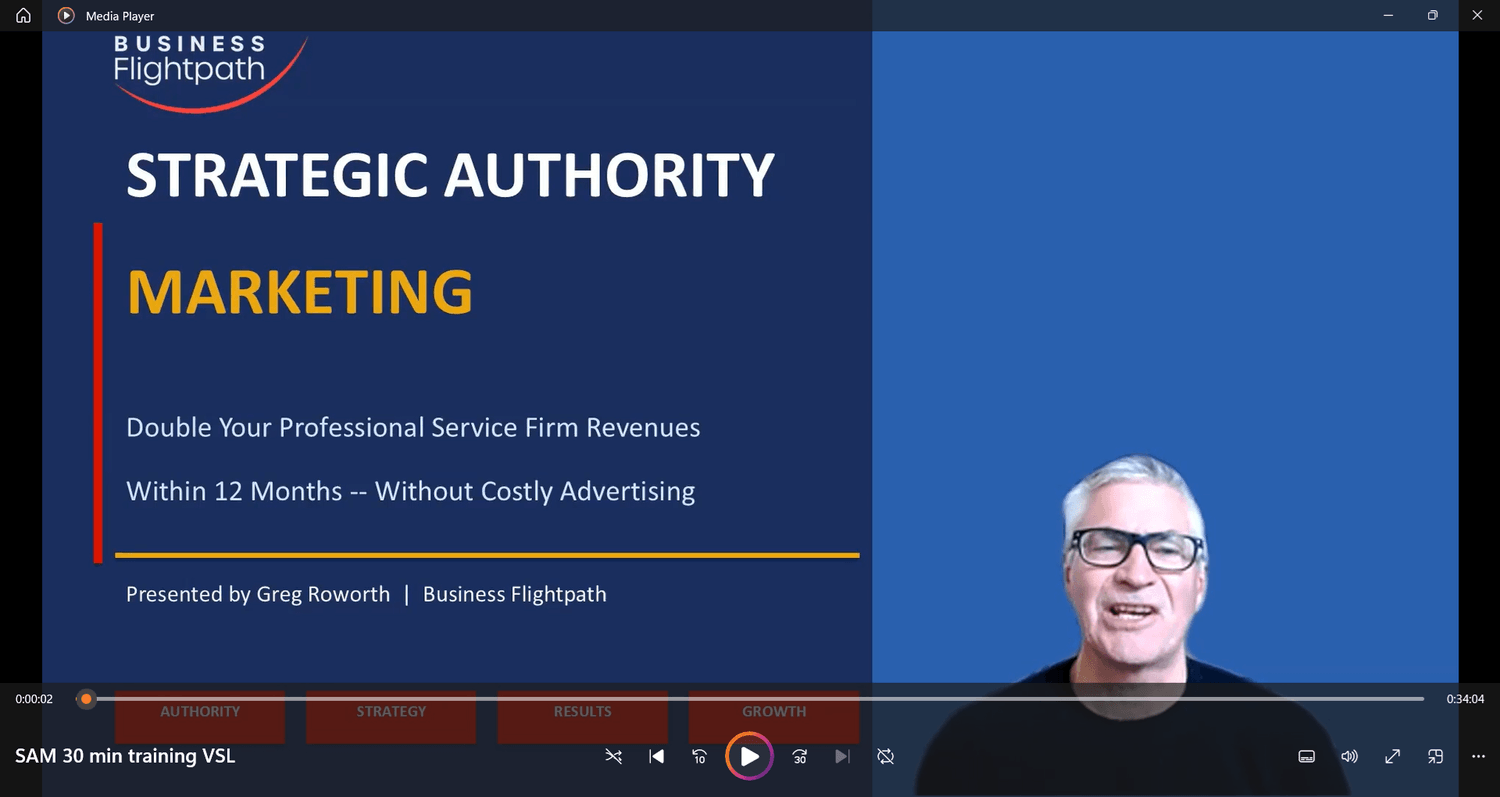Click the total duration 0:34:04 label
The width and height of the screenshot is (1500, 797).
[1465, 699]
